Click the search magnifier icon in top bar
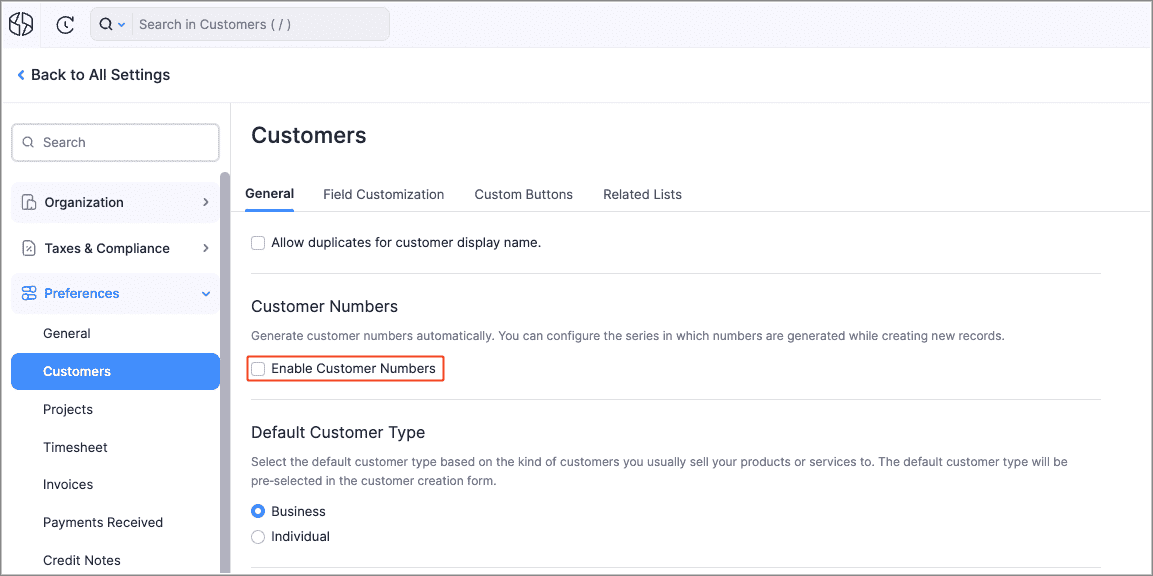Screen dimensions: 1153x576 click(x=106, y=24)
